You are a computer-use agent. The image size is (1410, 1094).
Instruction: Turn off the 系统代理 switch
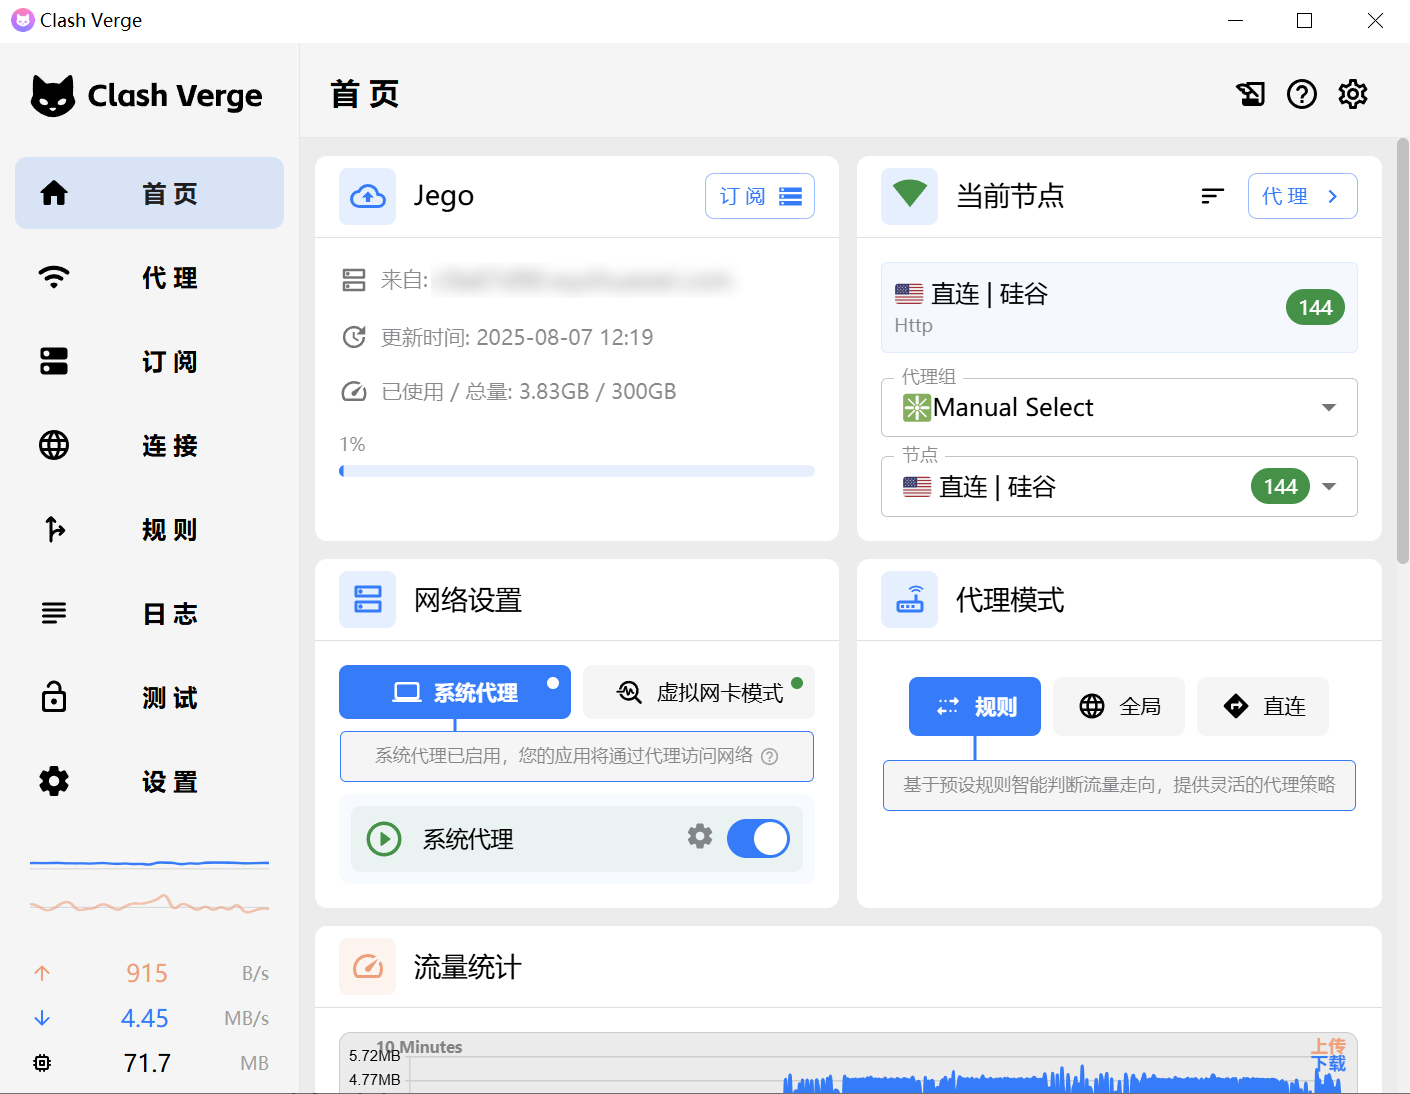[758, 839]
